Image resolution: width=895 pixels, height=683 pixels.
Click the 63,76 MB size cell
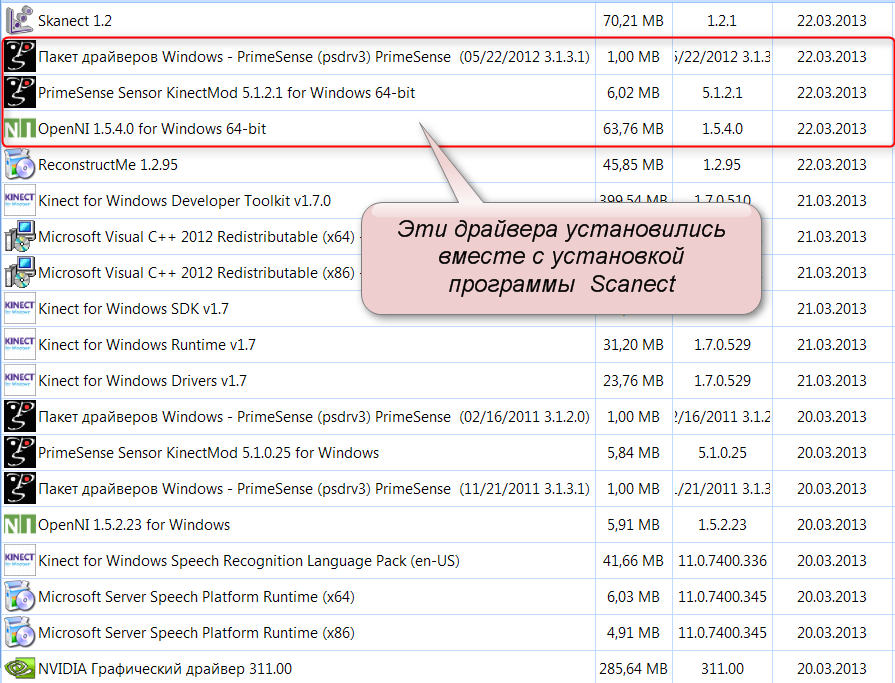click(x=633, y=128)
